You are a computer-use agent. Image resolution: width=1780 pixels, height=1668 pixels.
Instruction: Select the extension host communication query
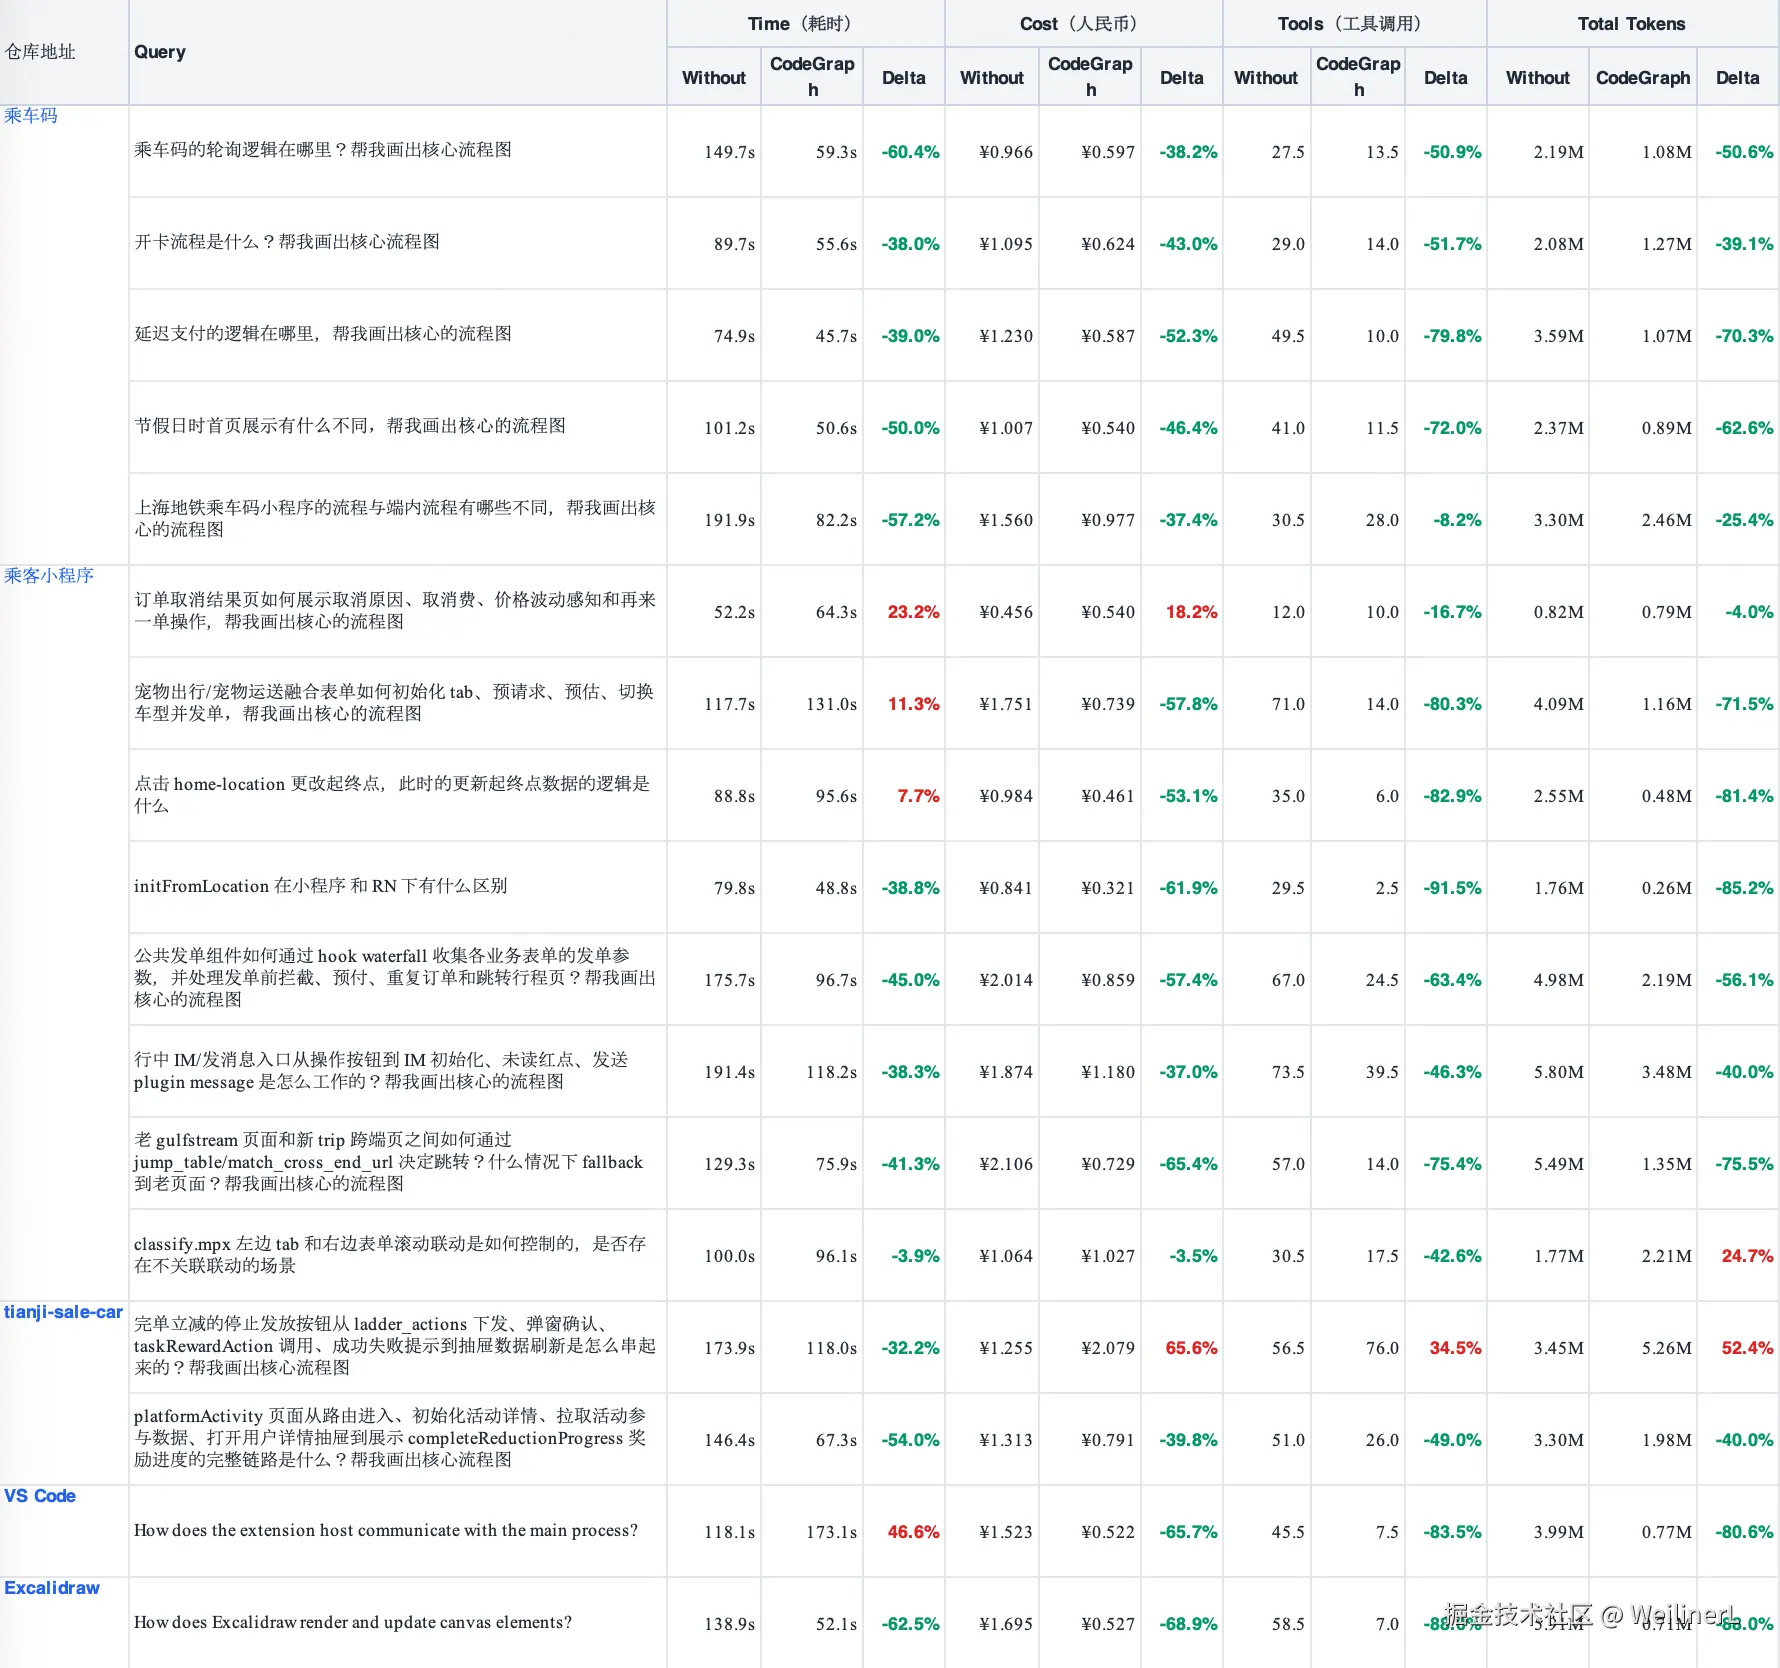(x=386, y=1531)
